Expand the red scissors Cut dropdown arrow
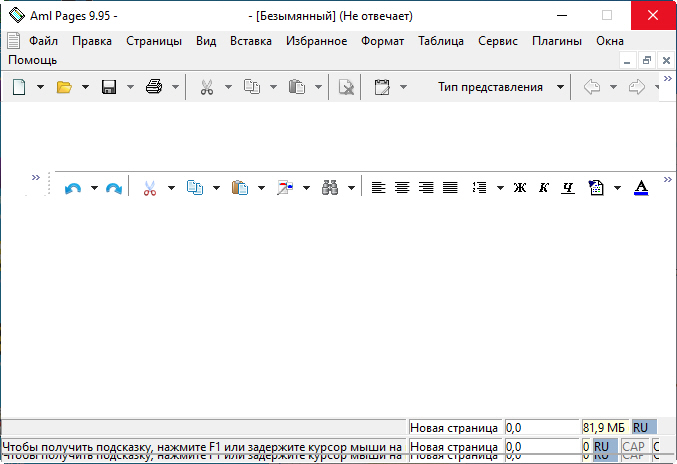The image size is (677, 464). (171, 188)
